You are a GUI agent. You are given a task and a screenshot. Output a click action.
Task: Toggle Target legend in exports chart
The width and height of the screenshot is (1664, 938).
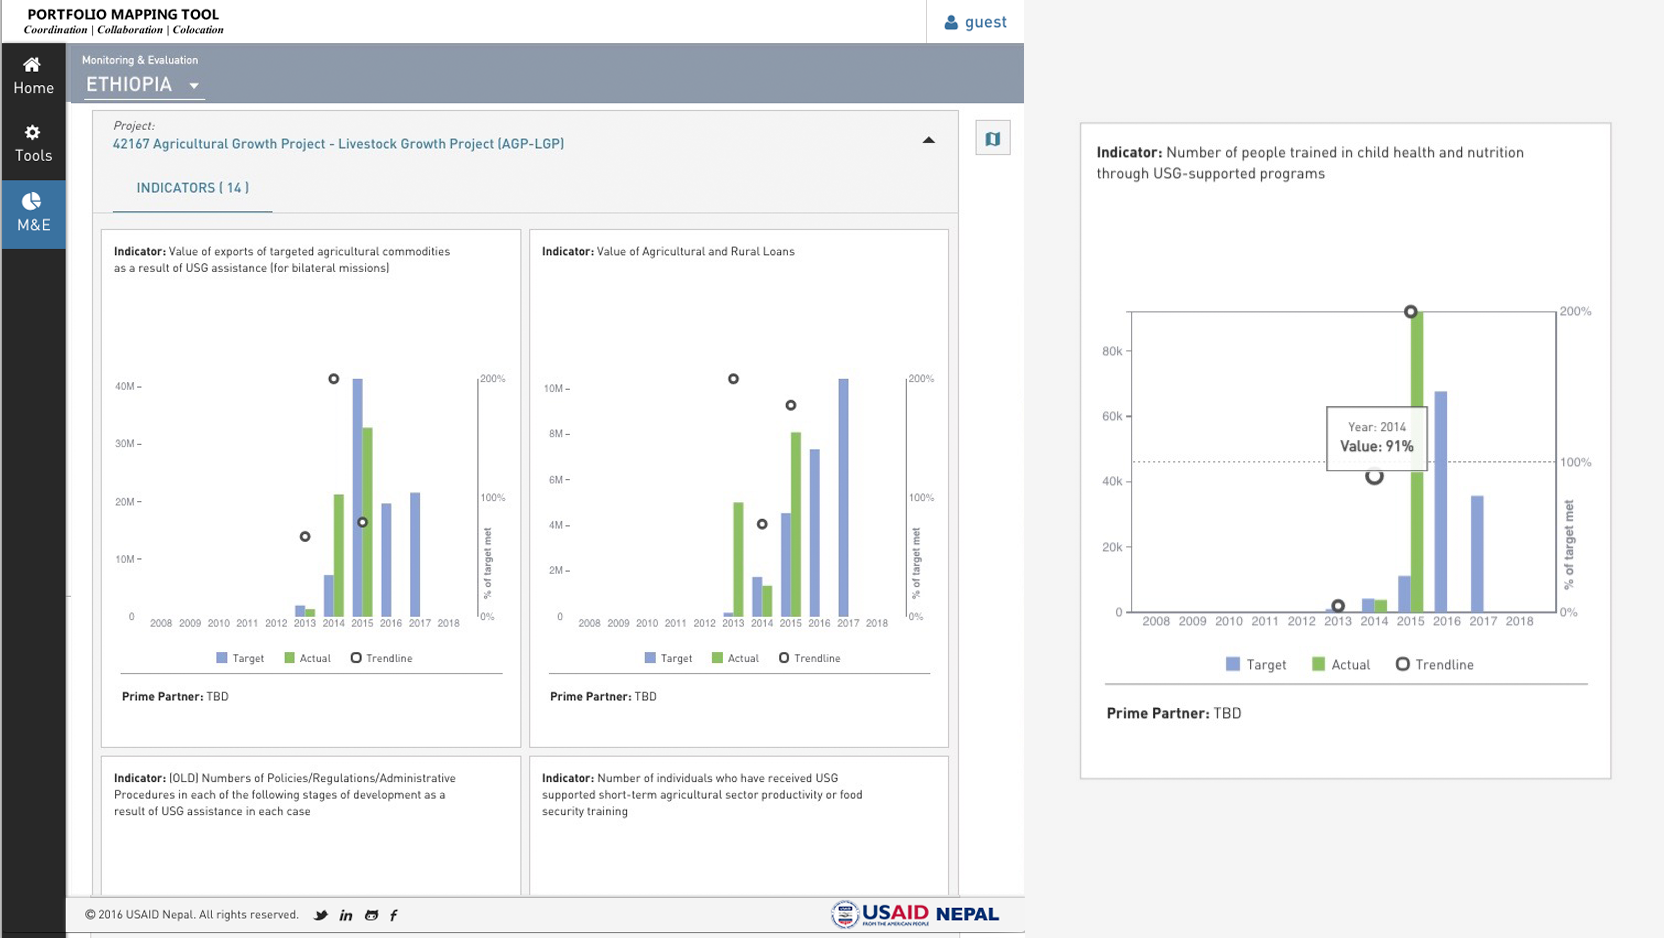click(240, 658)
